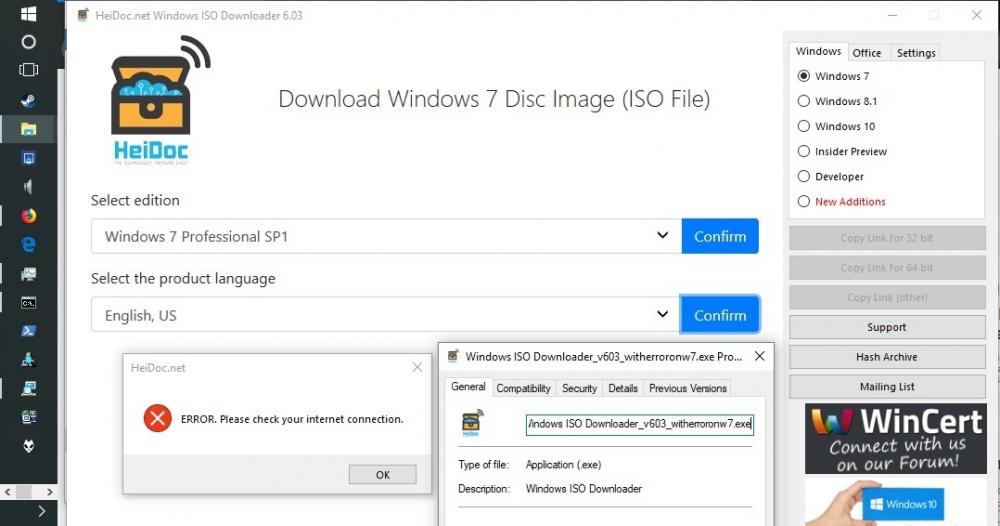Open PowerShell from the taskbar
The height and width of the screenshot is (526, 1000).
tap(28, 331)
